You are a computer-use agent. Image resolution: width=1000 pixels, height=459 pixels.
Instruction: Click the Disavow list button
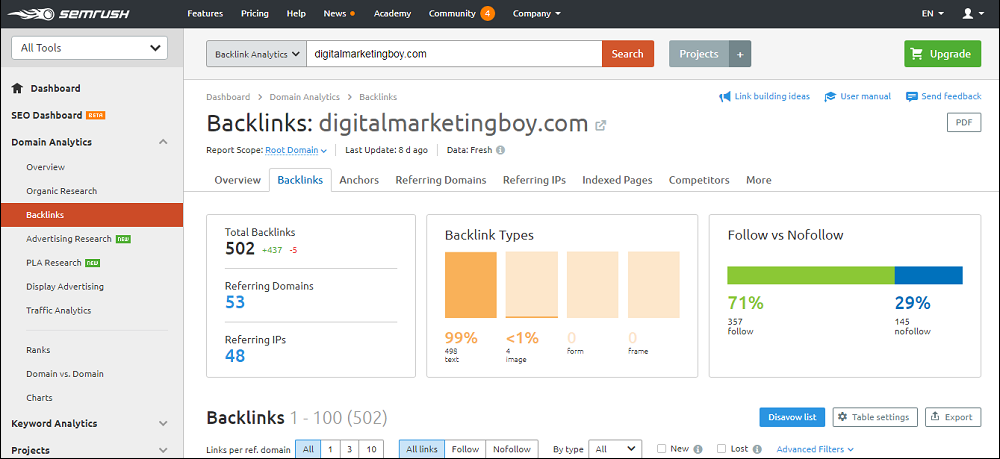tap(792, 417)
